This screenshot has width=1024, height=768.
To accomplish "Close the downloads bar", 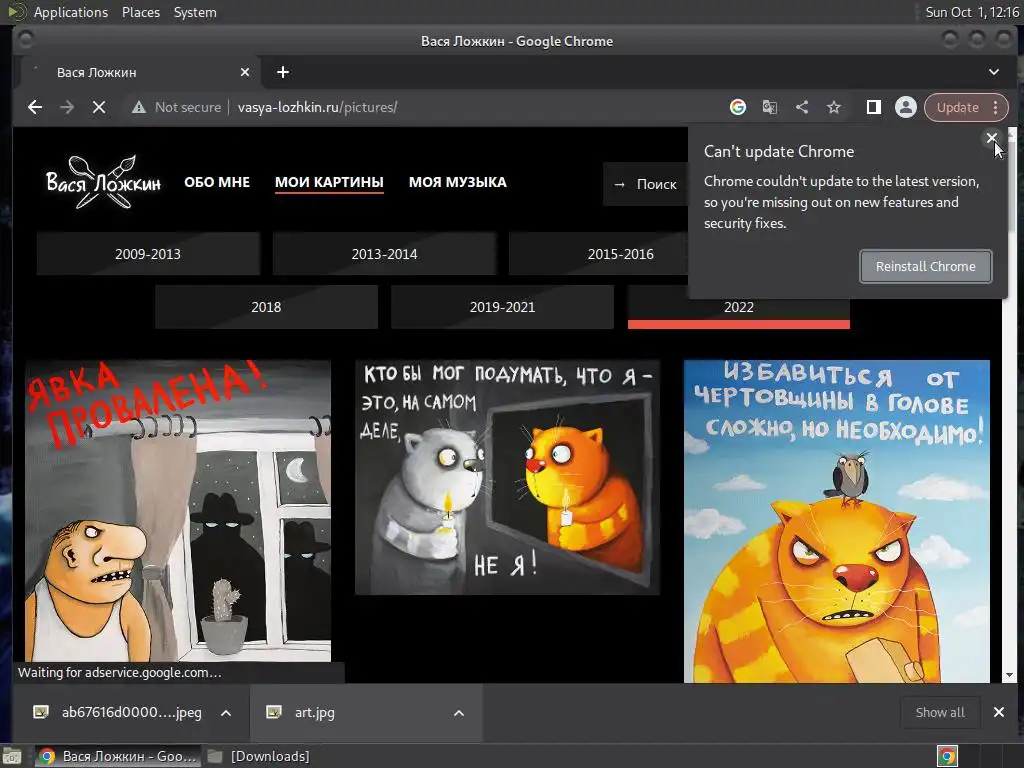I will click(x=999, y=712).
